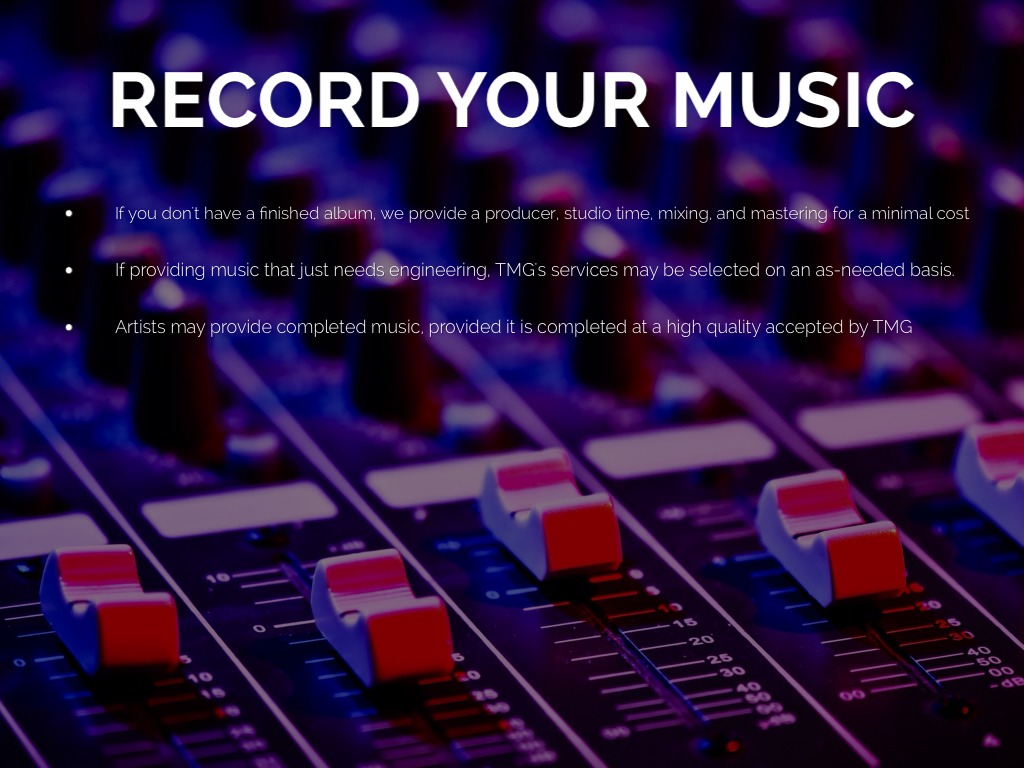Click the second bullet point dot
This screenshot has height=768, width=1024.
69,270
